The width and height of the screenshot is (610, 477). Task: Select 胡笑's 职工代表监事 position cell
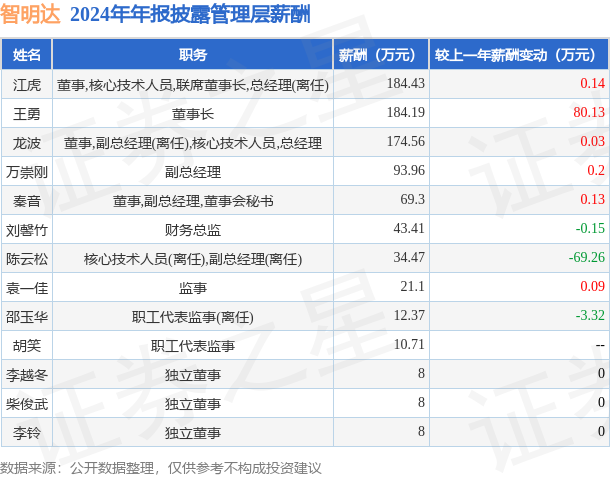click(193, 346)
